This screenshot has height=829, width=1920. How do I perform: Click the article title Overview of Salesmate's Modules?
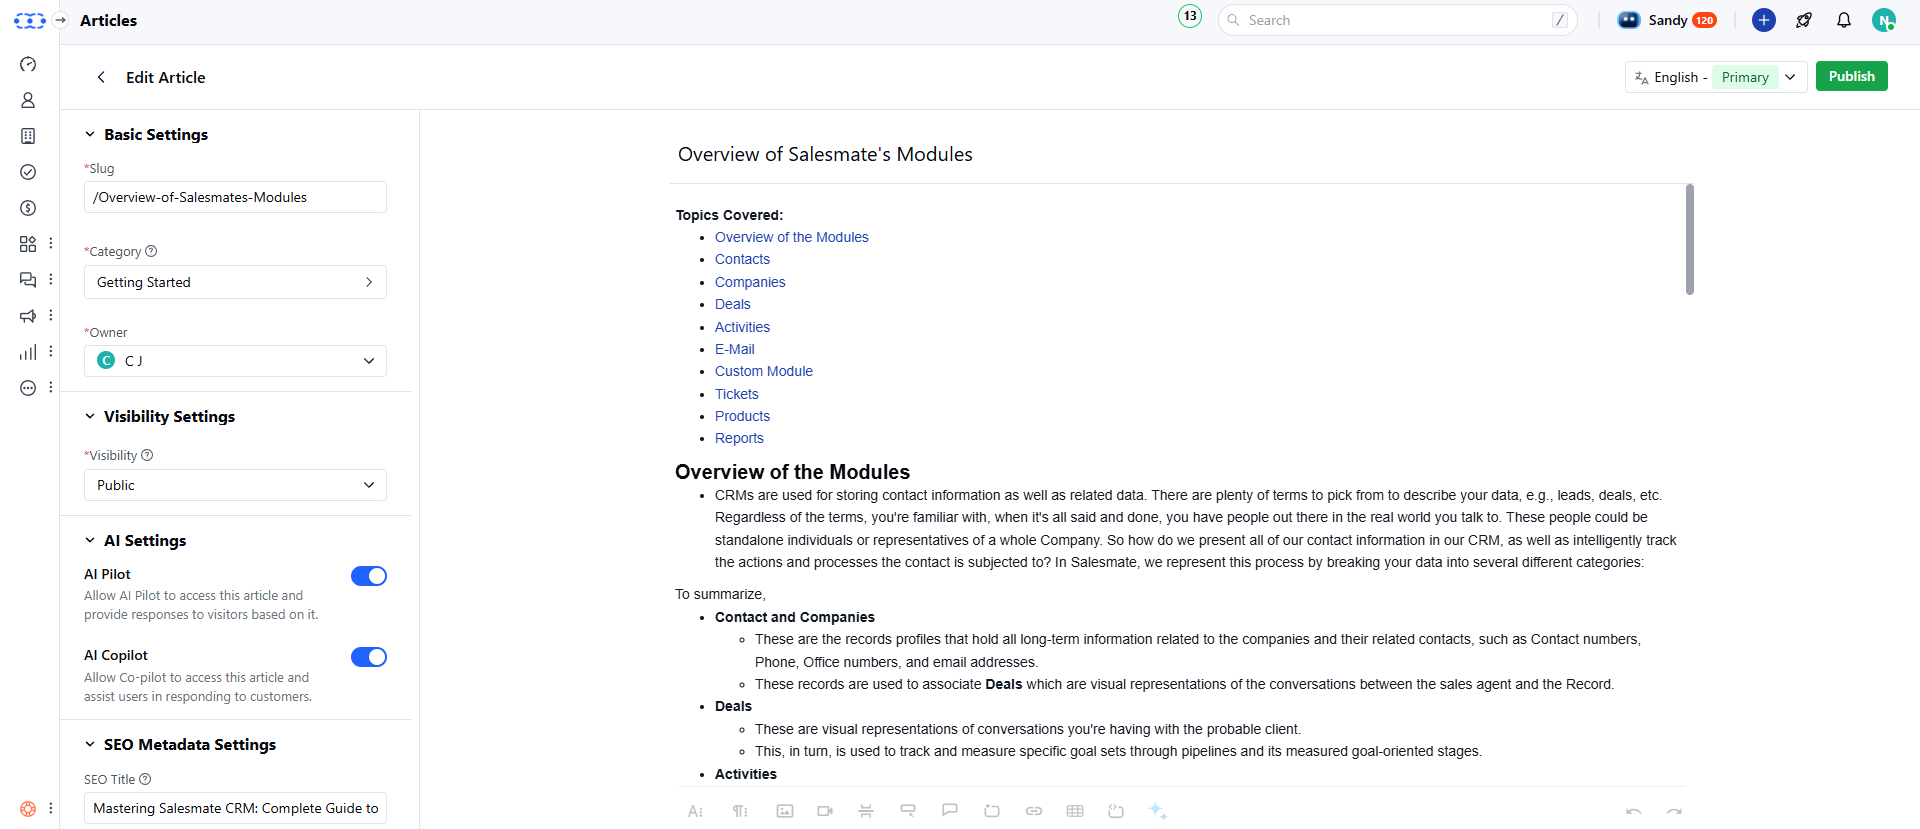pyautogui.click(x=825, y=154)
